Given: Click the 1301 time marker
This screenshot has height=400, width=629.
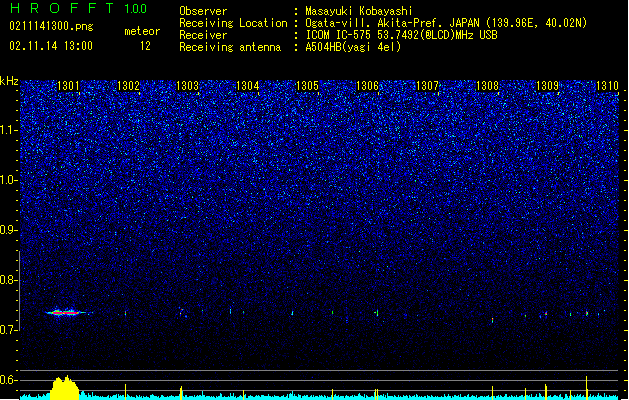Looking at the screenshot, I should pos(68,86).
